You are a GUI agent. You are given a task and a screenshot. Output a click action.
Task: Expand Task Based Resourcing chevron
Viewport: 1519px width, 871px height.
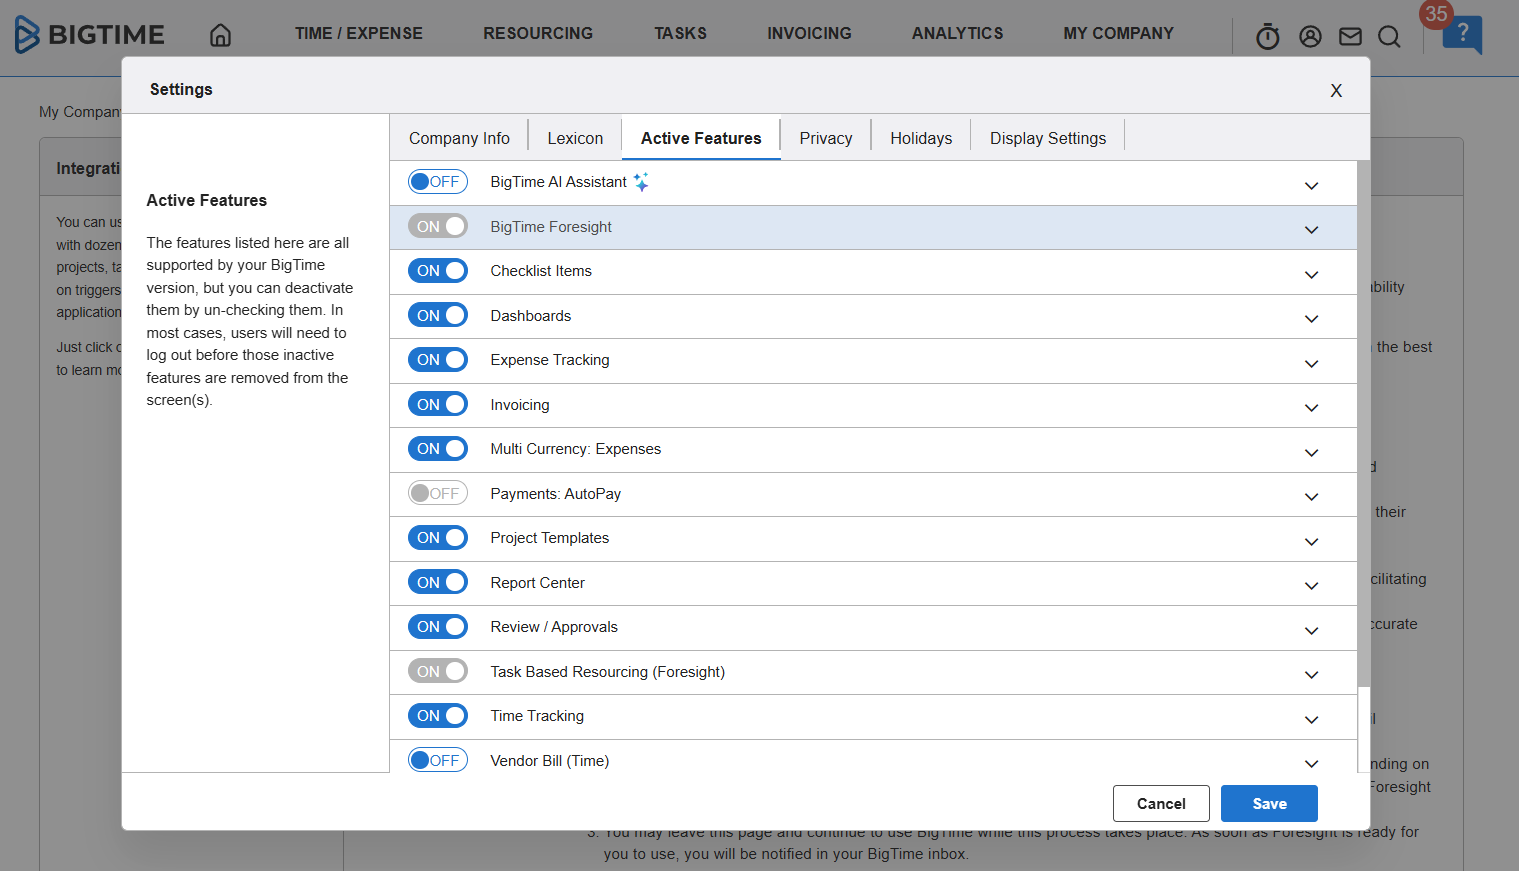tap(1311, 675)
